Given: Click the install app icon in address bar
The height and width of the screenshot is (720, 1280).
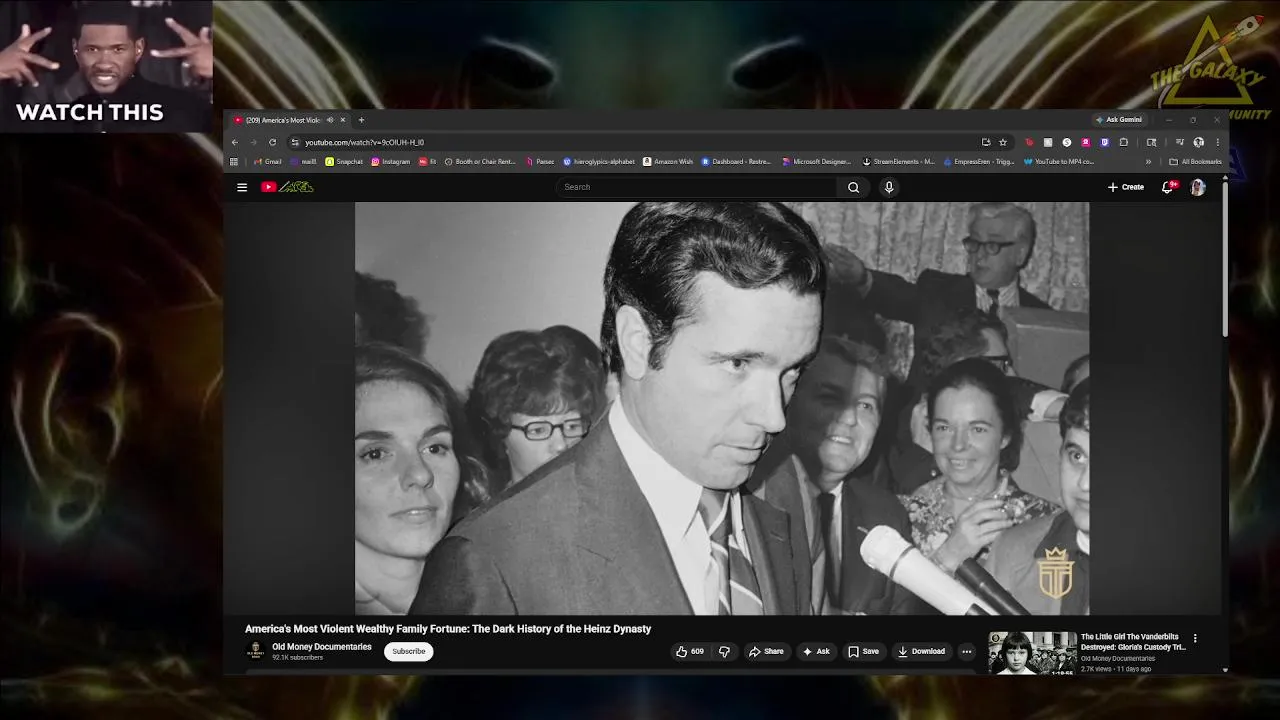Looking at the screenshot, I should coord(986,142).
